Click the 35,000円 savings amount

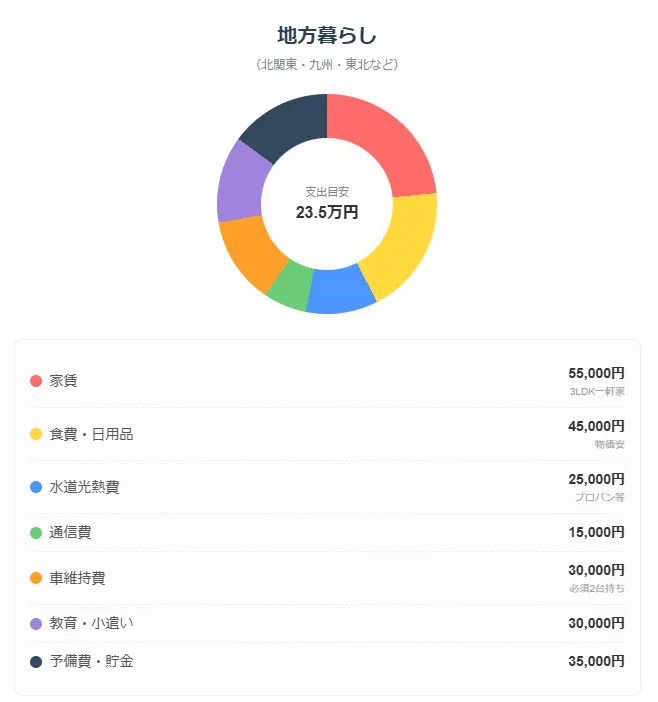click(597, 662)
